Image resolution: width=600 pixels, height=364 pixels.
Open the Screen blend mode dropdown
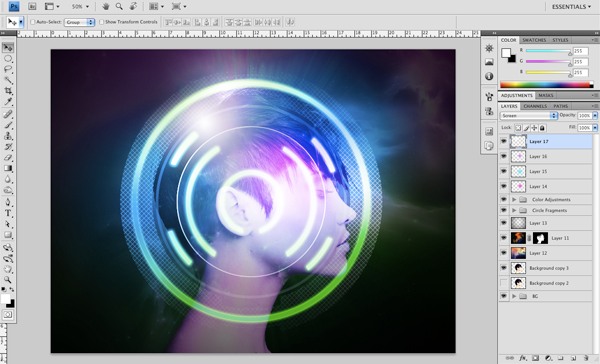[529, 115]
